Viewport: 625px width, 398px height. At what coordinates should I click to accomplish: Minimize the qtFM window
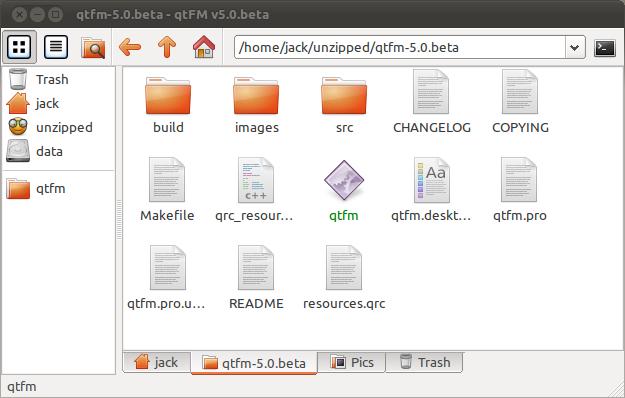pos(37,15)
